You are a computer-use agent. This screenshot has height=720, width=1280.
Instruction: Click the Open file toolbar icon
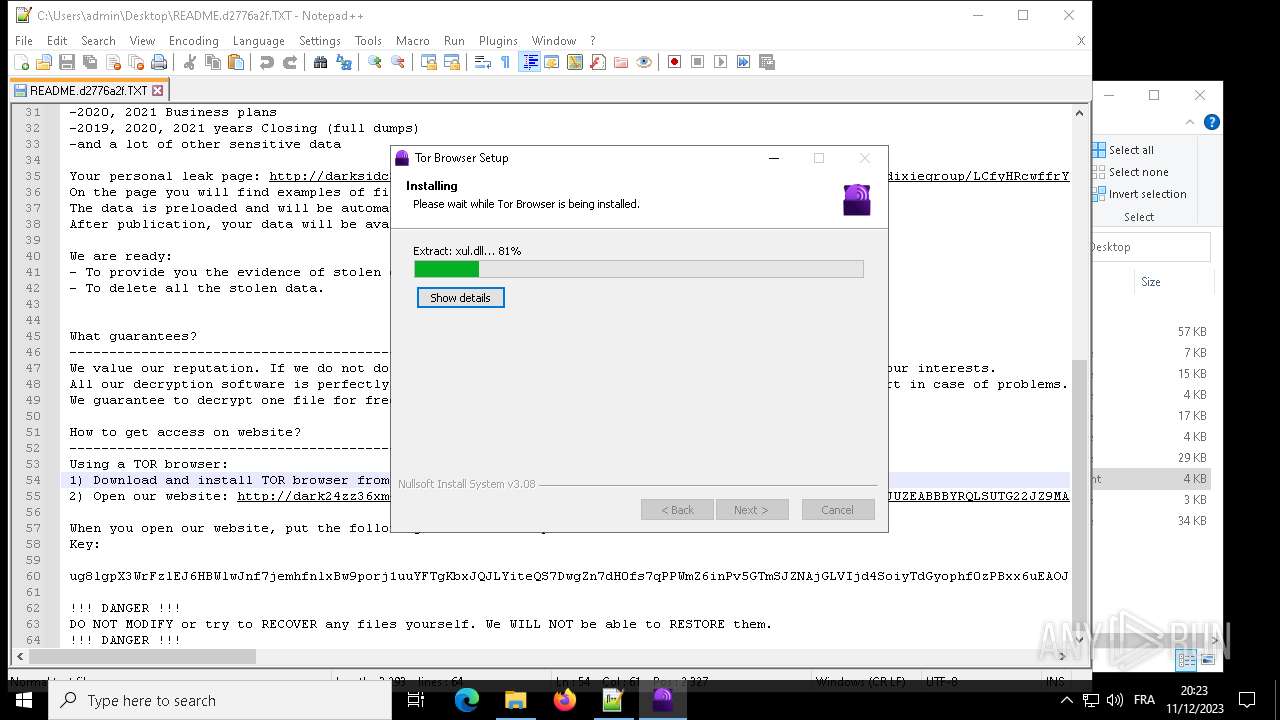[43, 62]
